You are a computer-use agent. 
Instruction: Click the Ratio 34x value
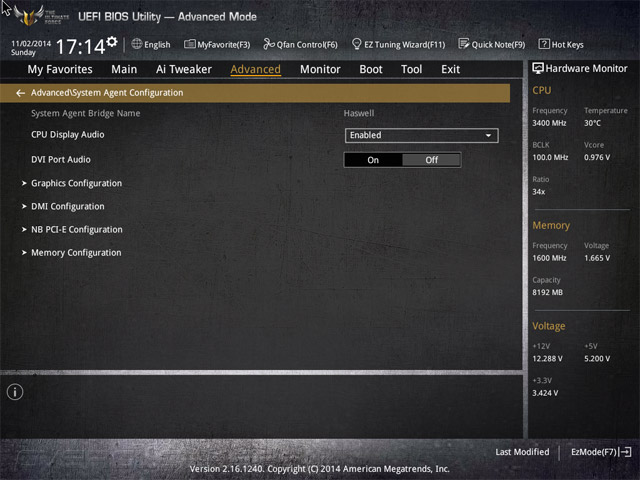click(539, 191)
